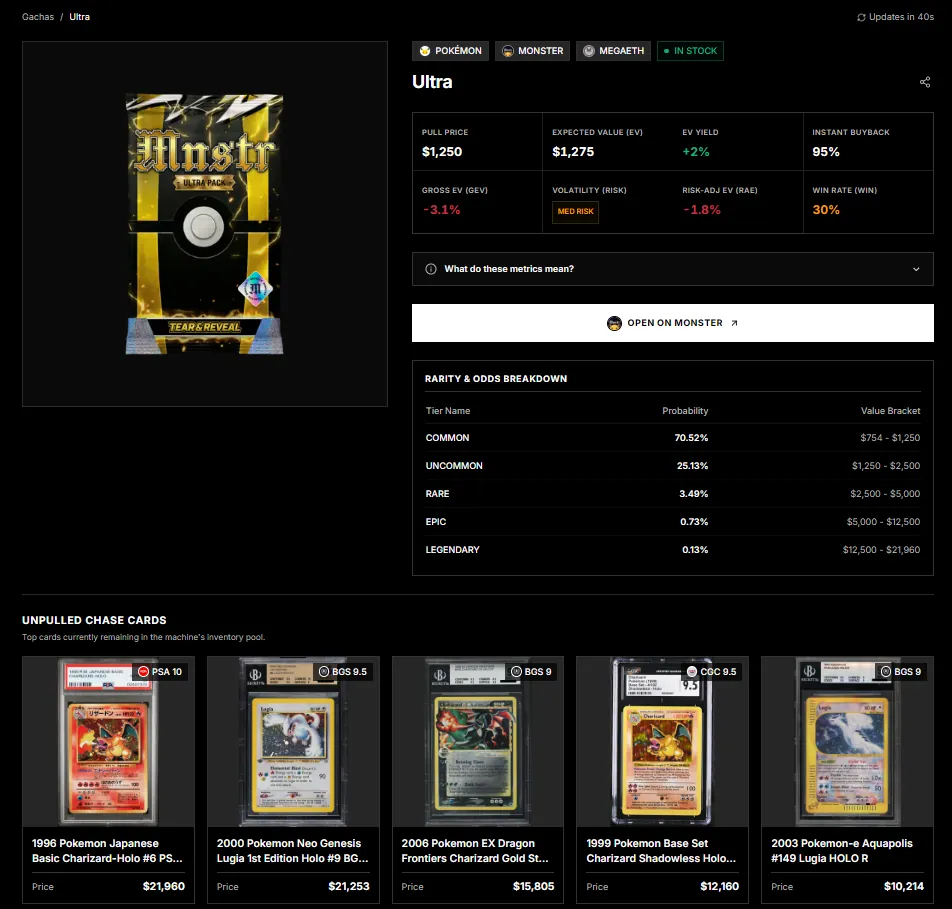952x909 pixels.
Task: Click the $12,500 - $21,960 value bracket
Action: pyautogui.click(x=881, y=550)
